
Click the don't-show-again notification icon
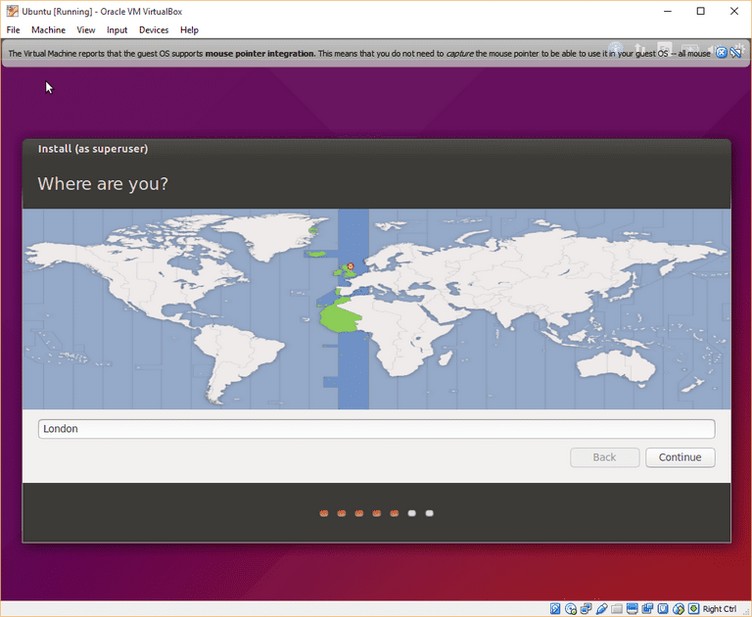[735, 53]
